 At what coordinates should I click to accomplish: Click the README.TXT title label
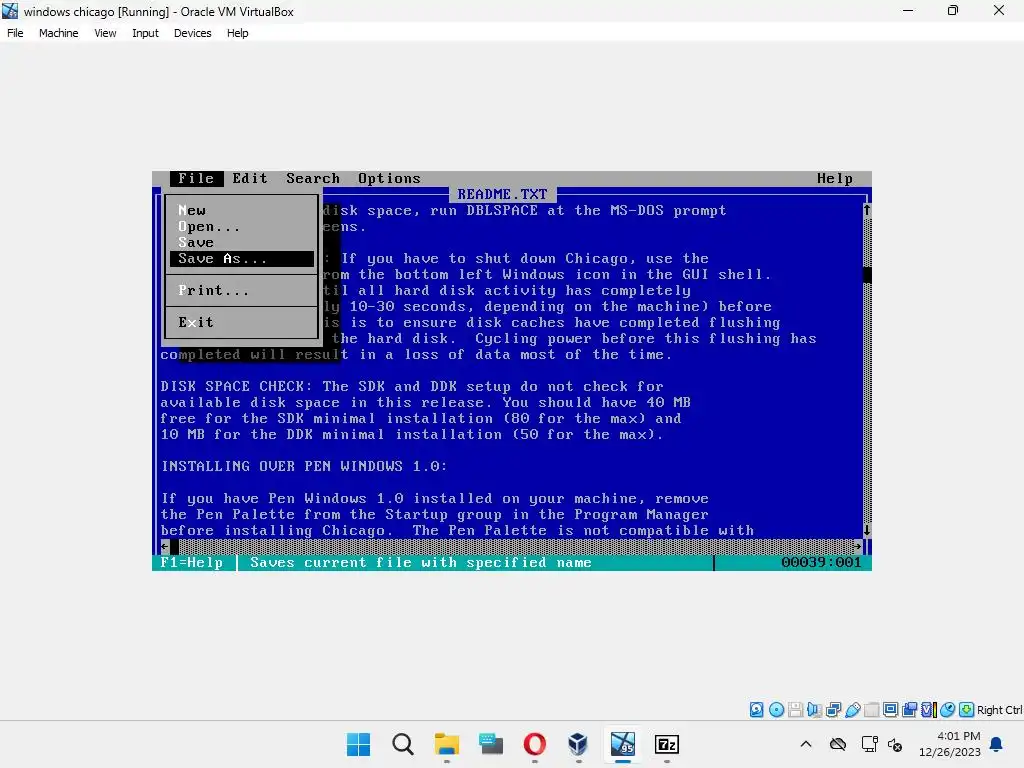(502, 195)
